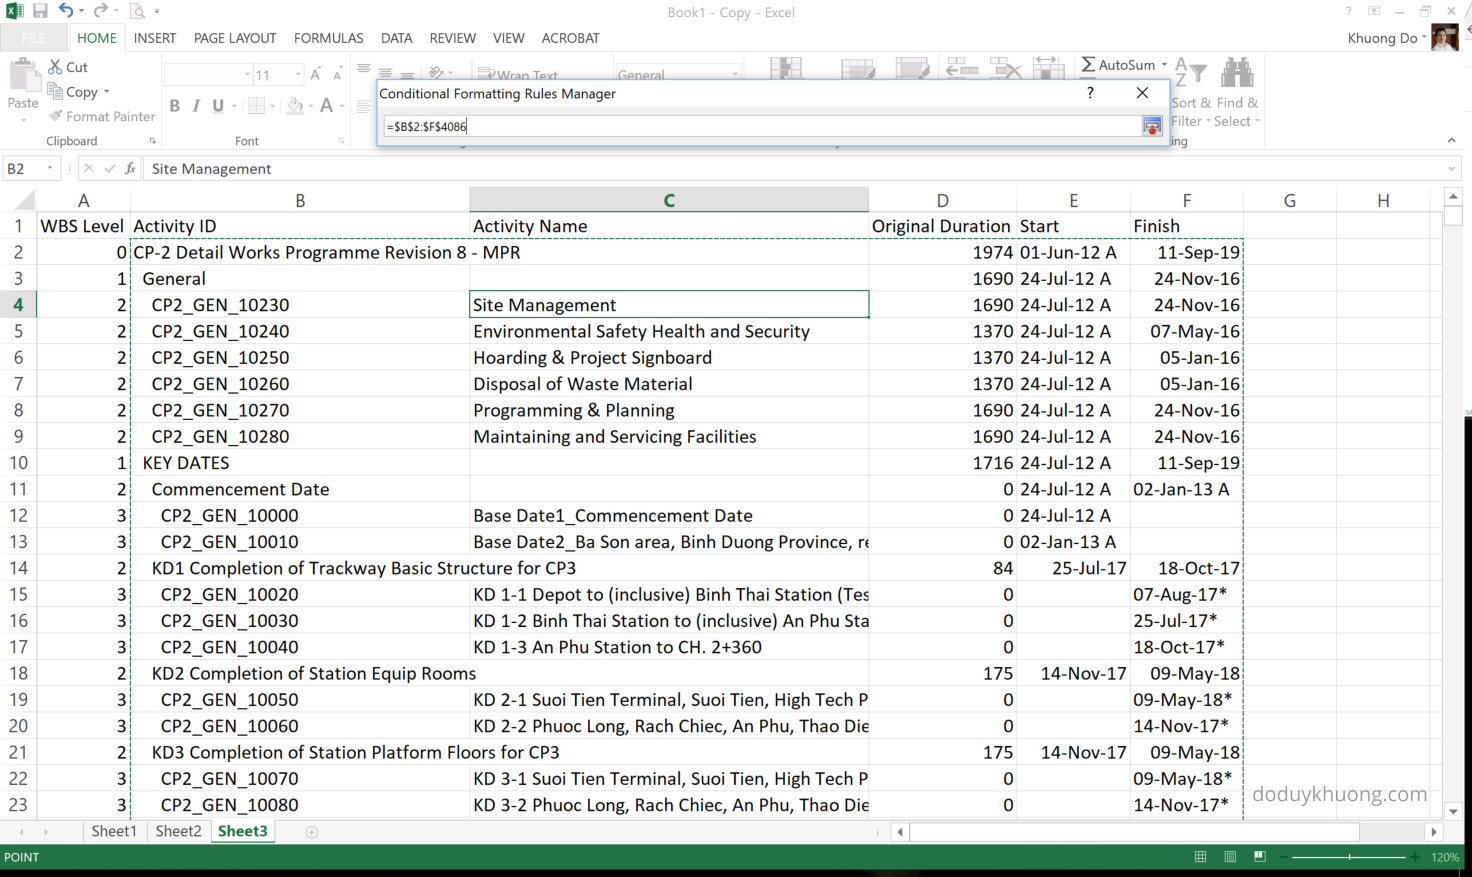The width and height of the screenshot is (1472, 877).
Task: Click the Font Color A icon
Action: pyautogui.click(x=326, y=105)
